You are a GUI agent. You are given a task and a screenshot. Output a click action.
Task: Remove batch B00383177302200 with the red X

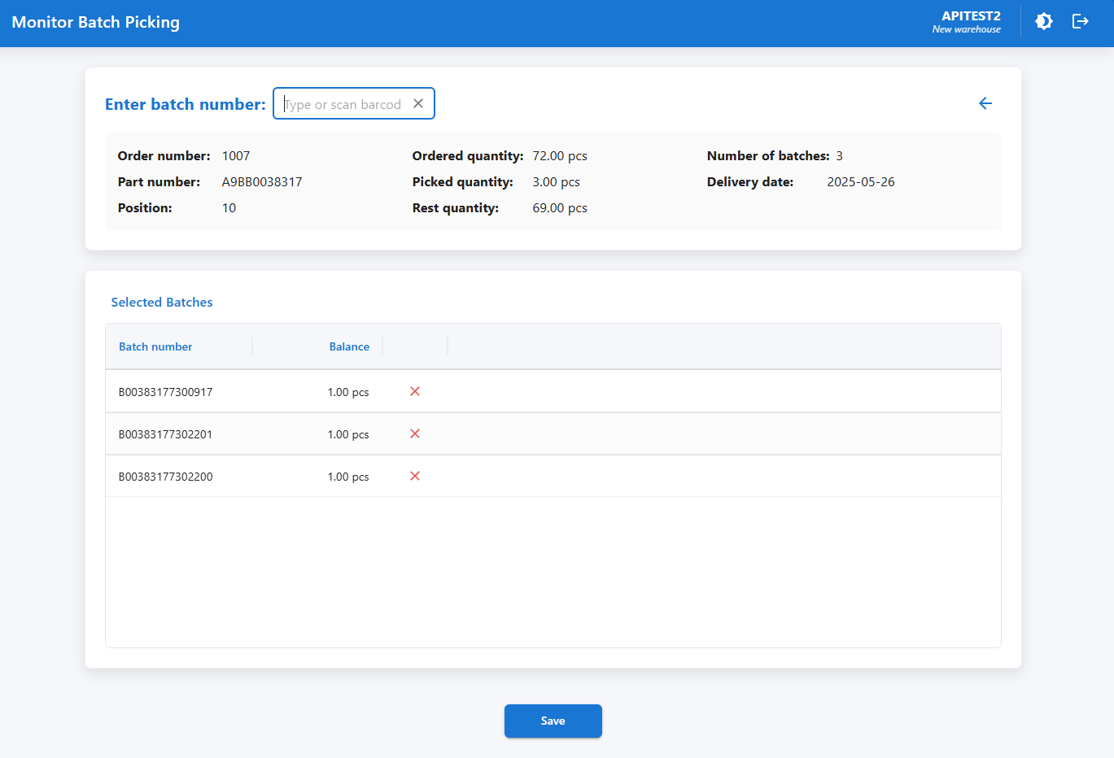[415, 476]
